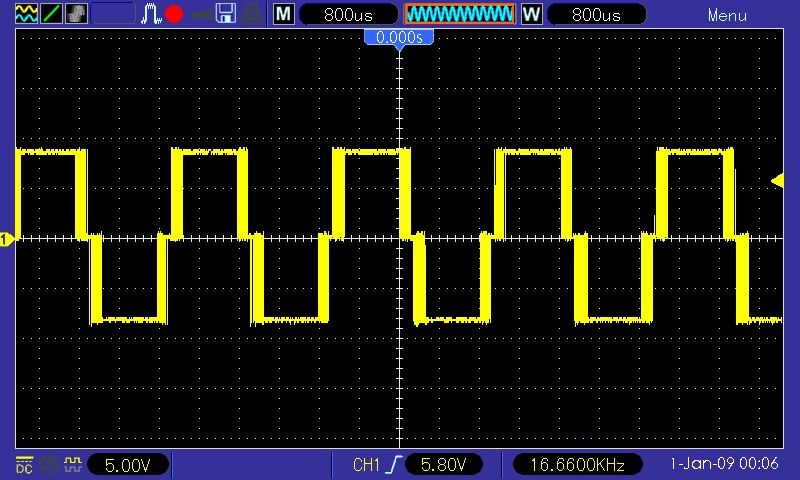The width and height of the screenshot is (800, 480).
Task: Open the Menu button
Action: coord(727,15)
